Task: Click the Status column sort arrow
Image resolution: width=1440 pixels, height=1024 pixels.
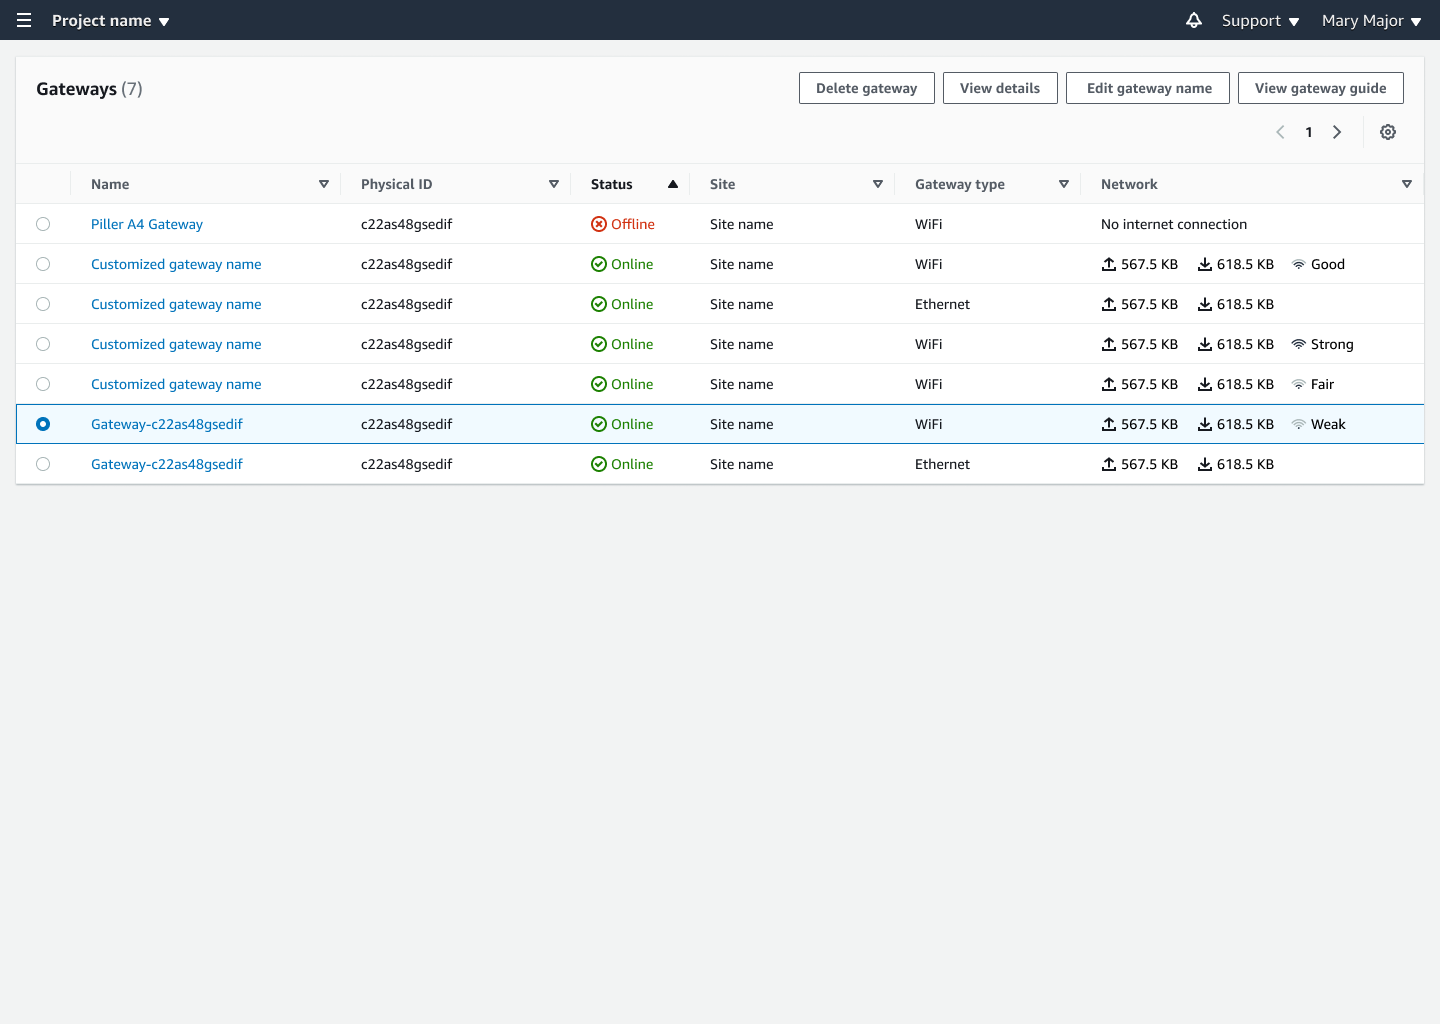Action: point(672,184)
